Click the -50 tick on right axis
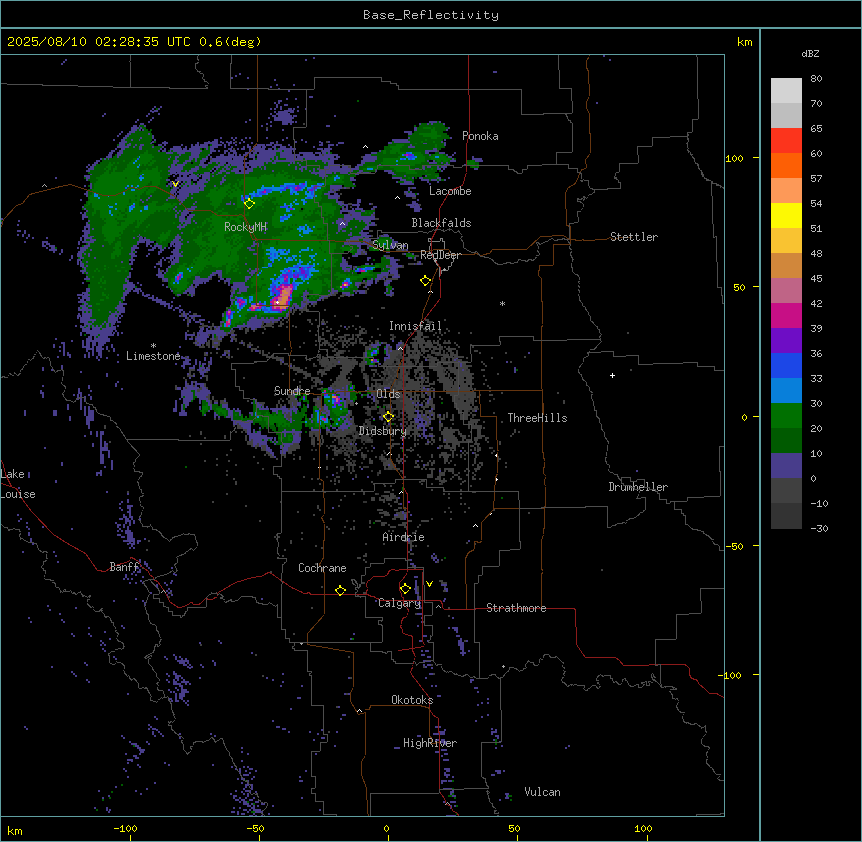The width and height of the screenshot is (862, 842). point(734,546)
